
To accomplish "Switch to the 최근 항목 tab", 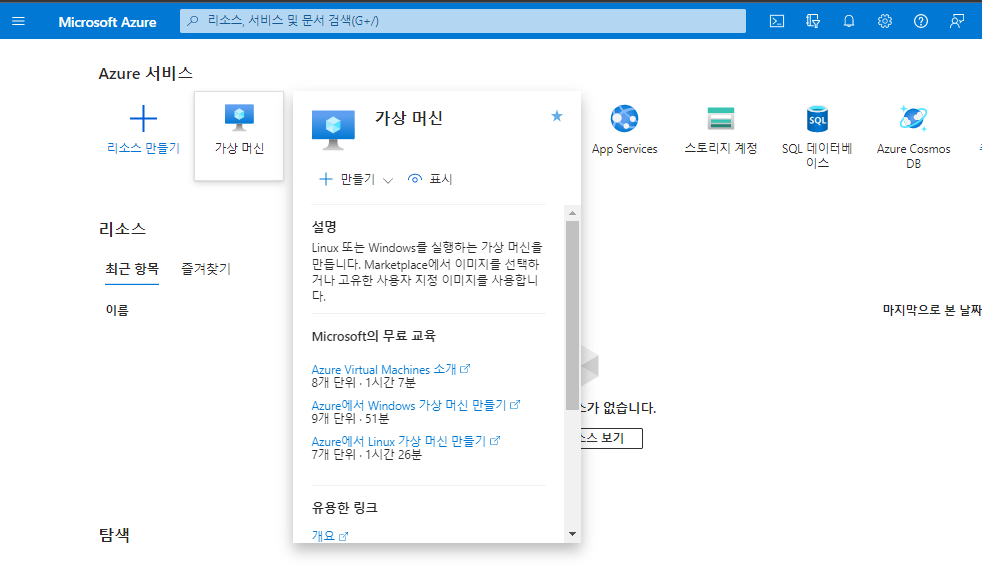I will tap(132, 269).
